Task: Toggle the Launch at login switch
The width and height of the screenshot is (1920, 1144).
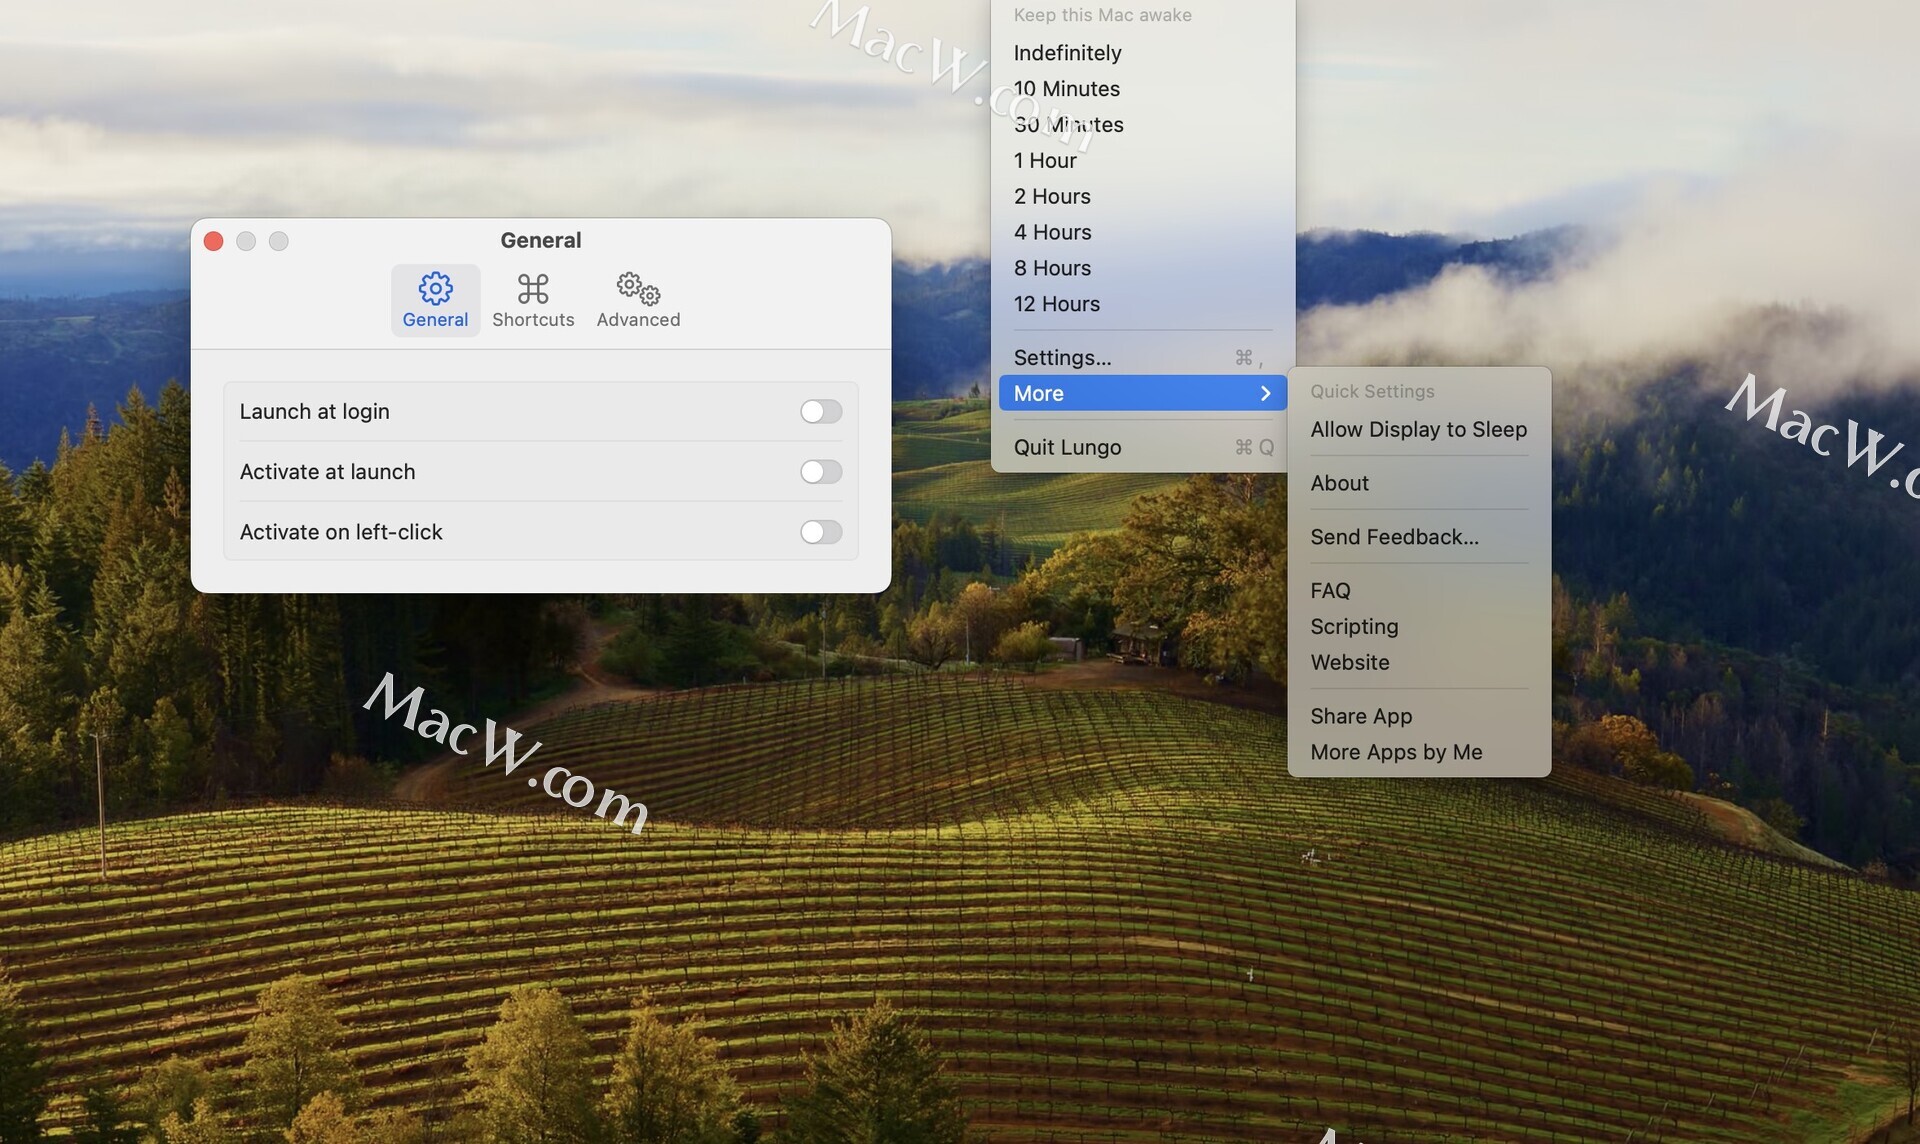Action: pyautogui.click(x=820, y=412)
